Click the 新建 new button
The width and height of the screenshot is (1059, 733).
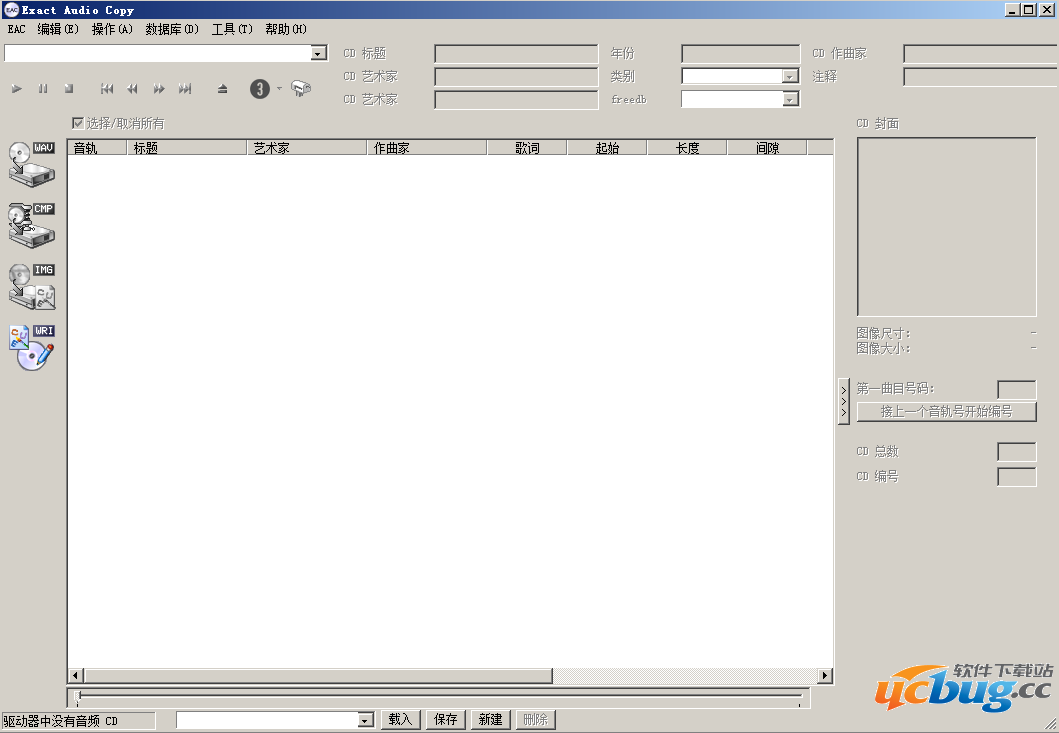pos(490,719)
